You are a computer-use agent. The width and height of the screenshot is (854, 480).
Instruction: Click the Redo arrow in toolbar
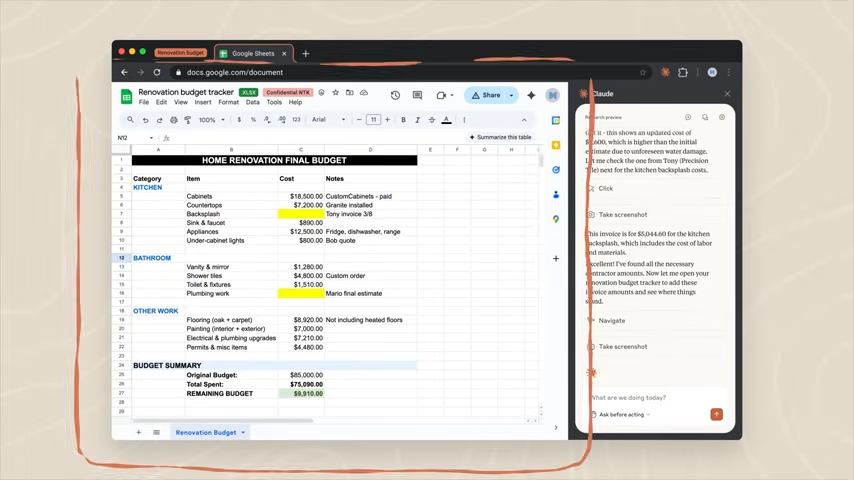point(159,120)
